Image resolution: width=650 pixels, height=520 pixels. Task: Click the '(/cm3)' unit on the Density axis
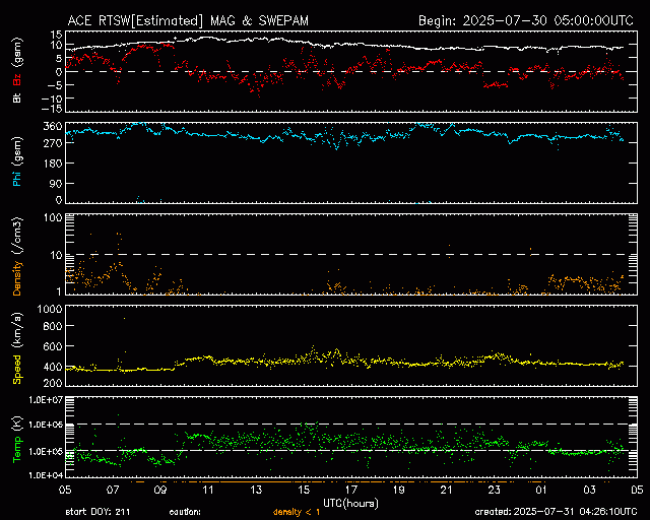[17, 236]
